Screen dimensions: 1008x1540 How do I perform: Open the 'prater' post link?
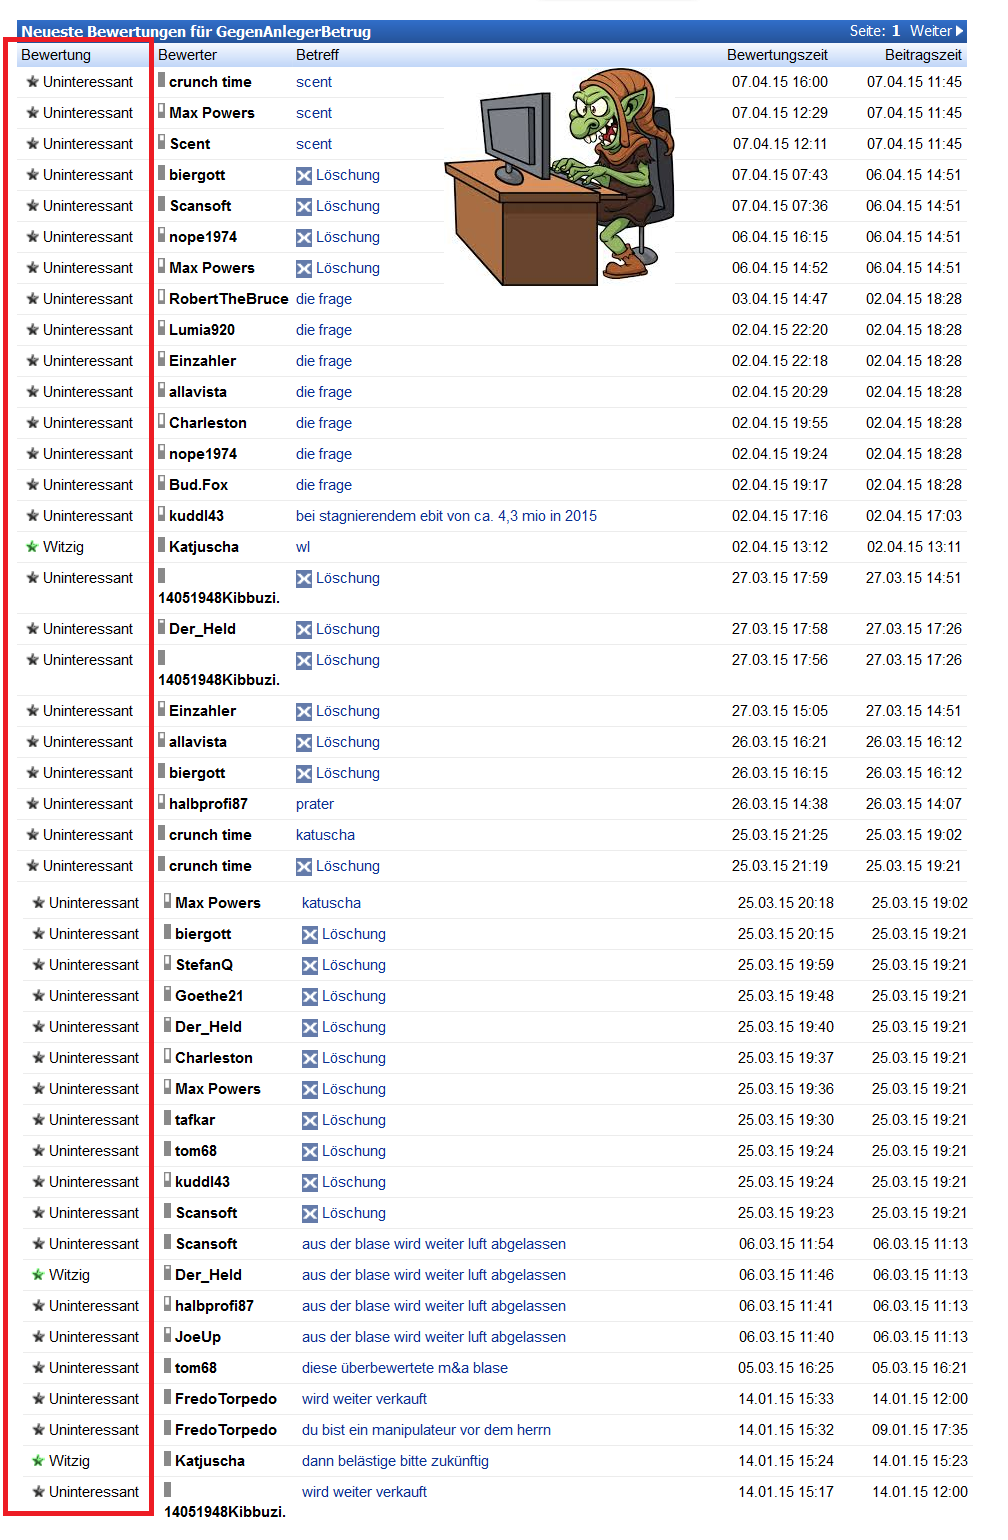315,804
